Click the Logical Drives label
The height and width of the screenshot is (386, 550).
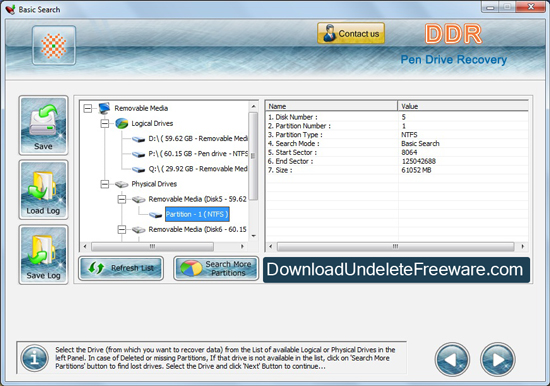tap(152, 124)
